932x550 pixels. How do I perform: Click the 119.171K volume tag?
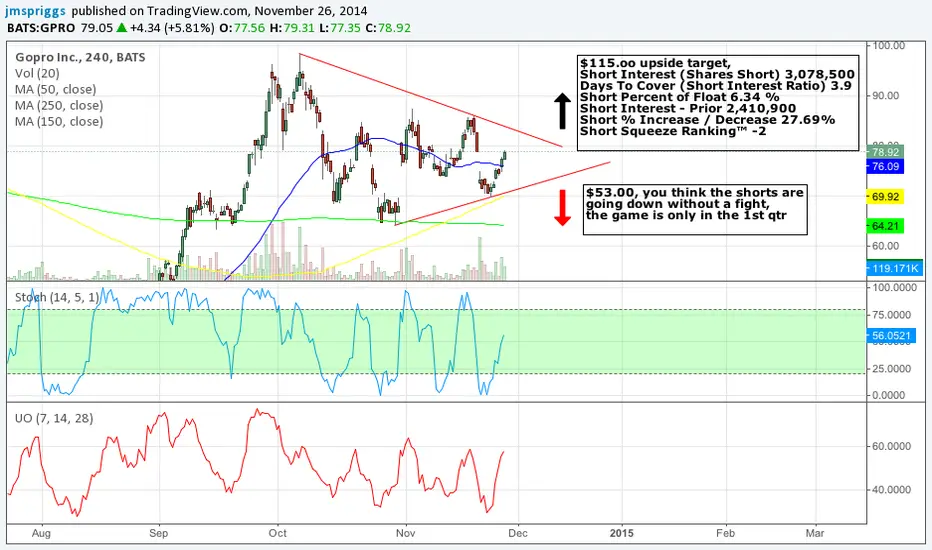tap(895, 268)
